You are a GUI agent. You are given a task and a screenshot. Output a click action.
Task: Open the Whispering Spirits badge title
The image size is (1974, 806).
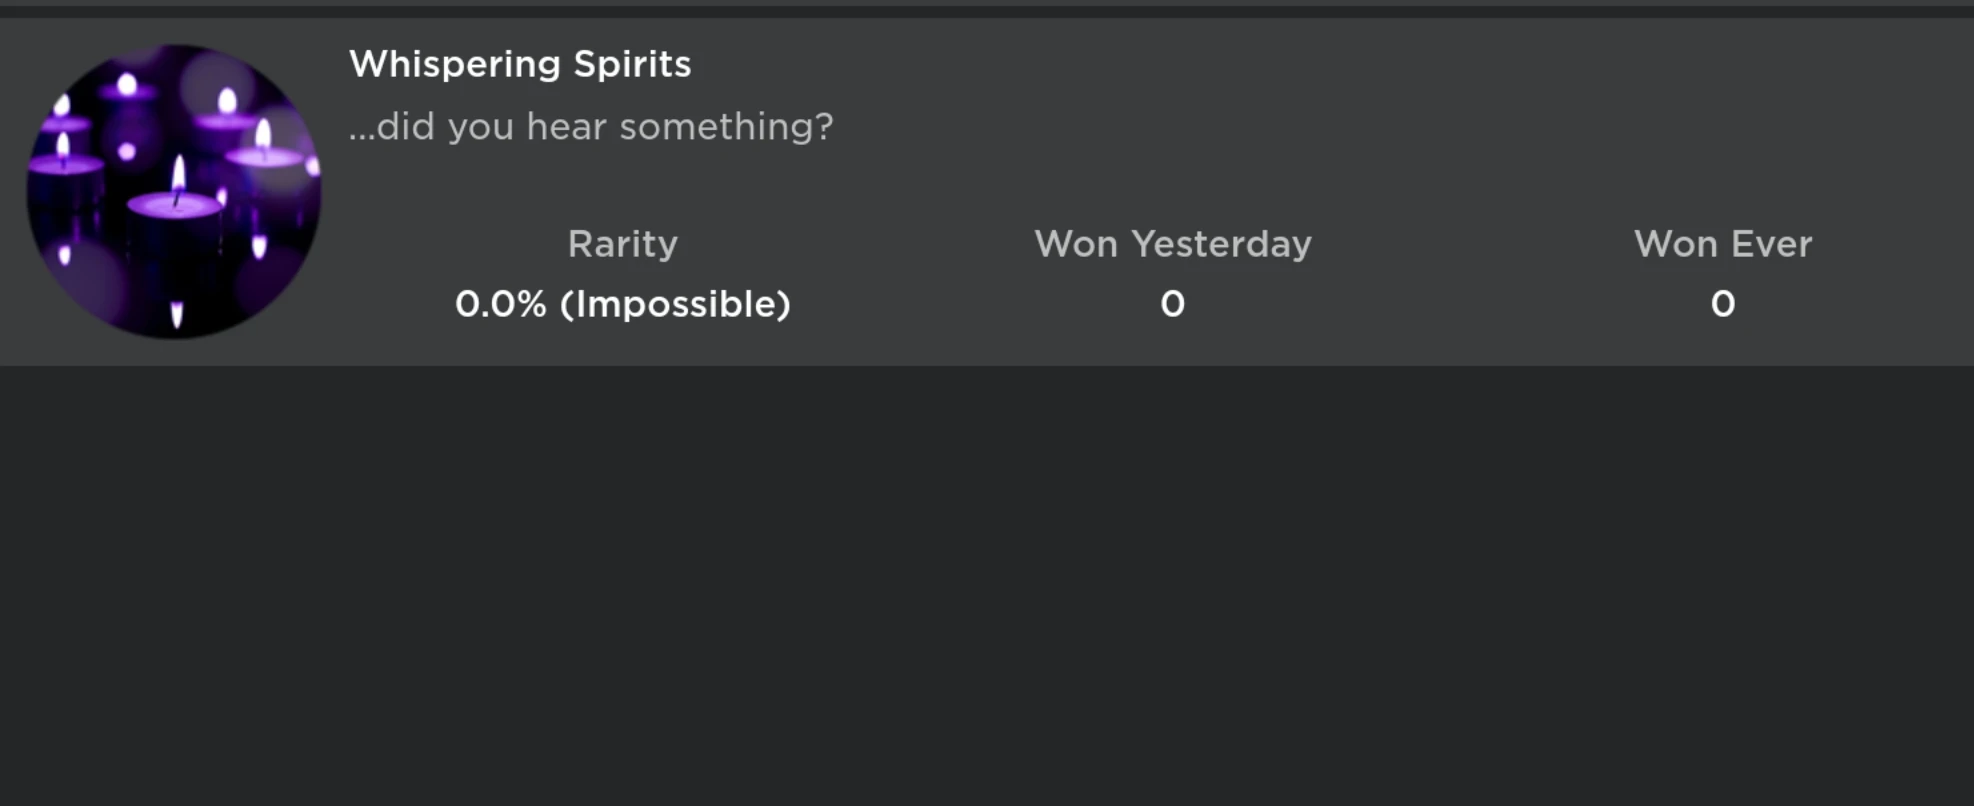[520, 64]
